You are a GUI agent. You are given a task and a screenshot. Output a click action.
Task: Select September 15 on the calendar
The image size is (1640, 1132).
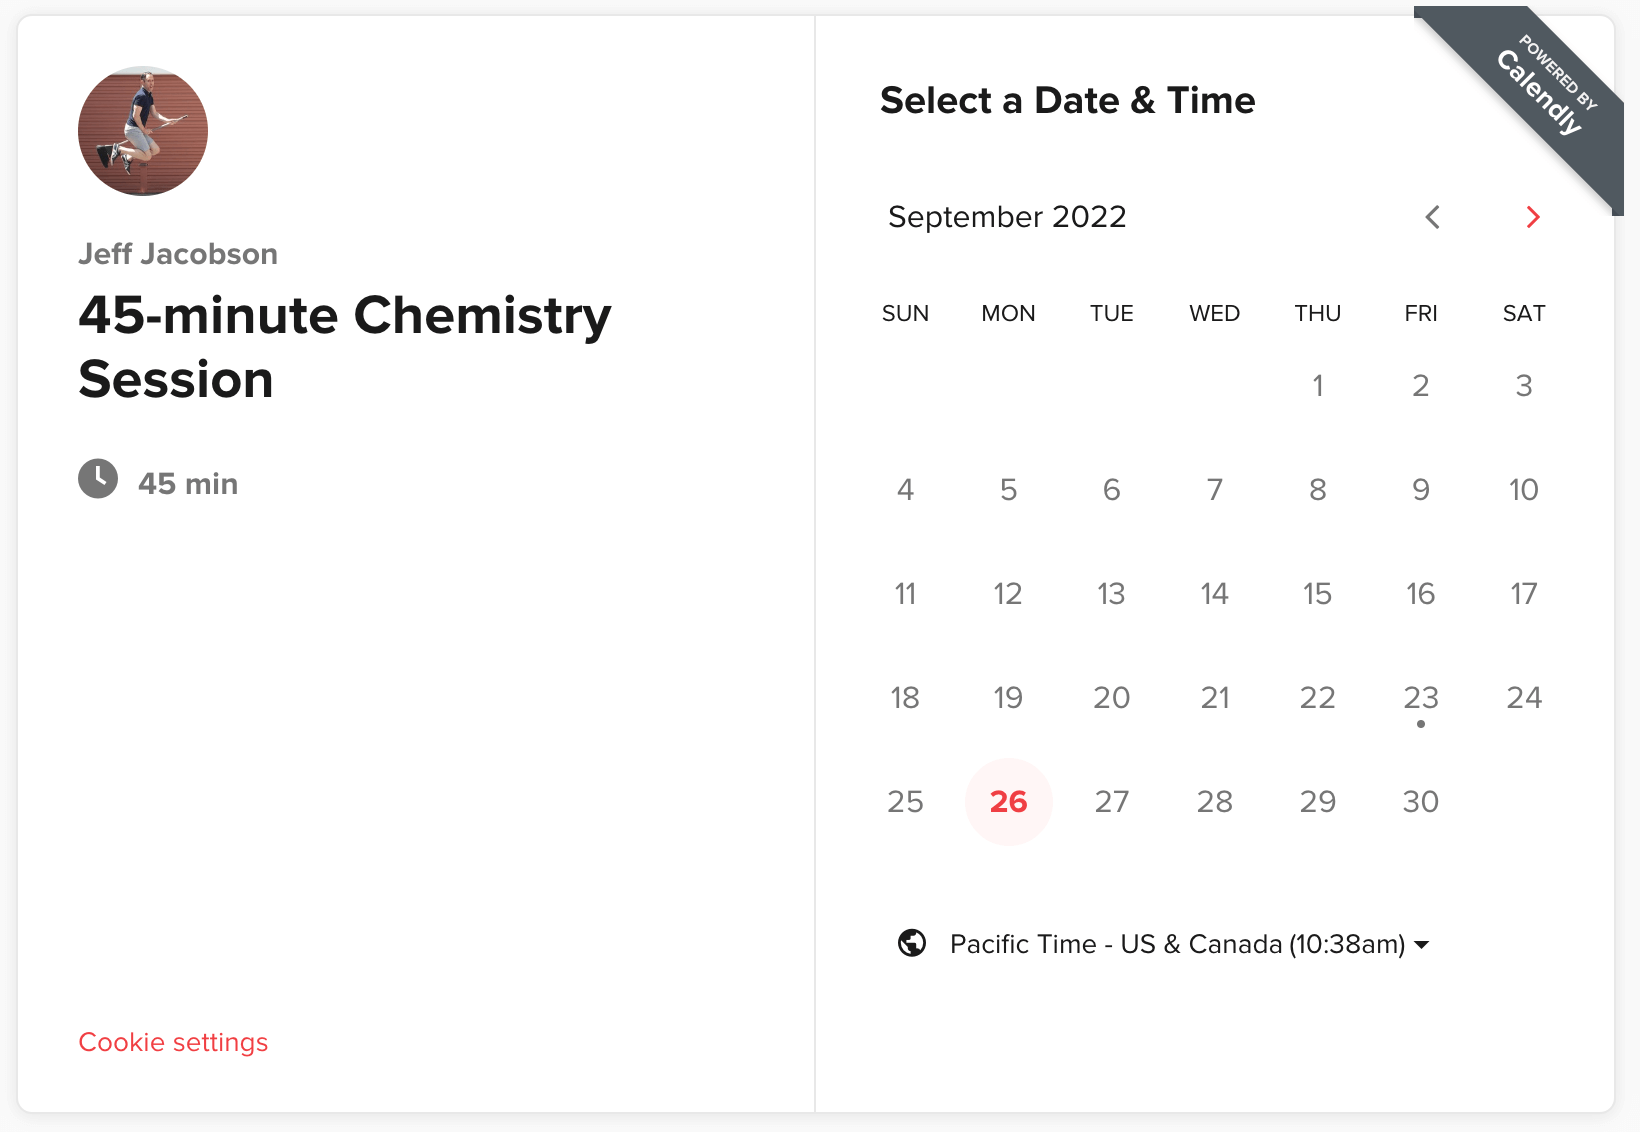[1318, 593]
